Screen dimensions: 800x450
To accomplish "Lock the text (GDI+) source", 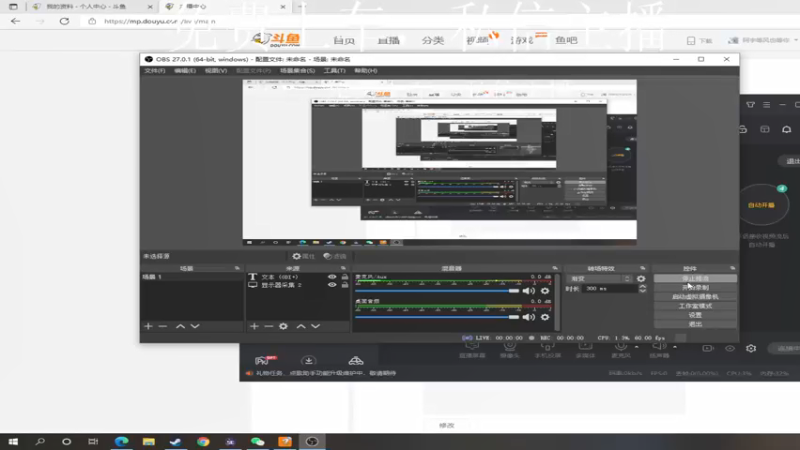I will (345, 277).
